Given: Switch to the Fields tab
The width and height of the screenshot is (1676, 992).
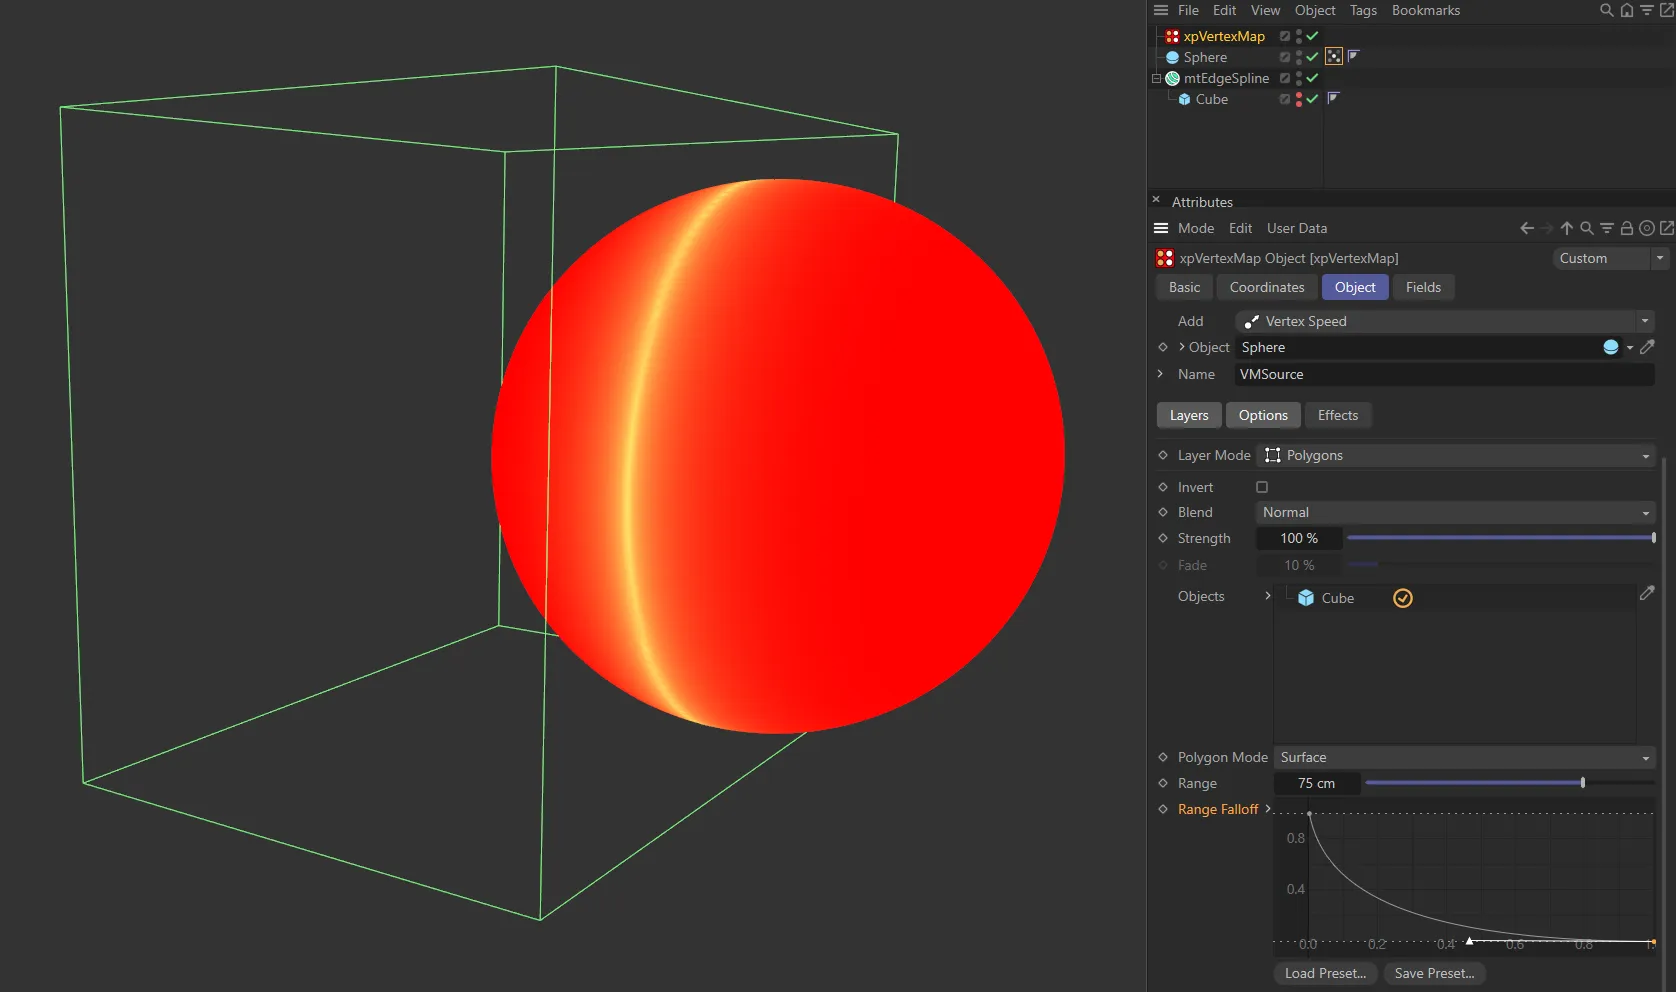Looking at the screenshot, I should coord(1422,287).
